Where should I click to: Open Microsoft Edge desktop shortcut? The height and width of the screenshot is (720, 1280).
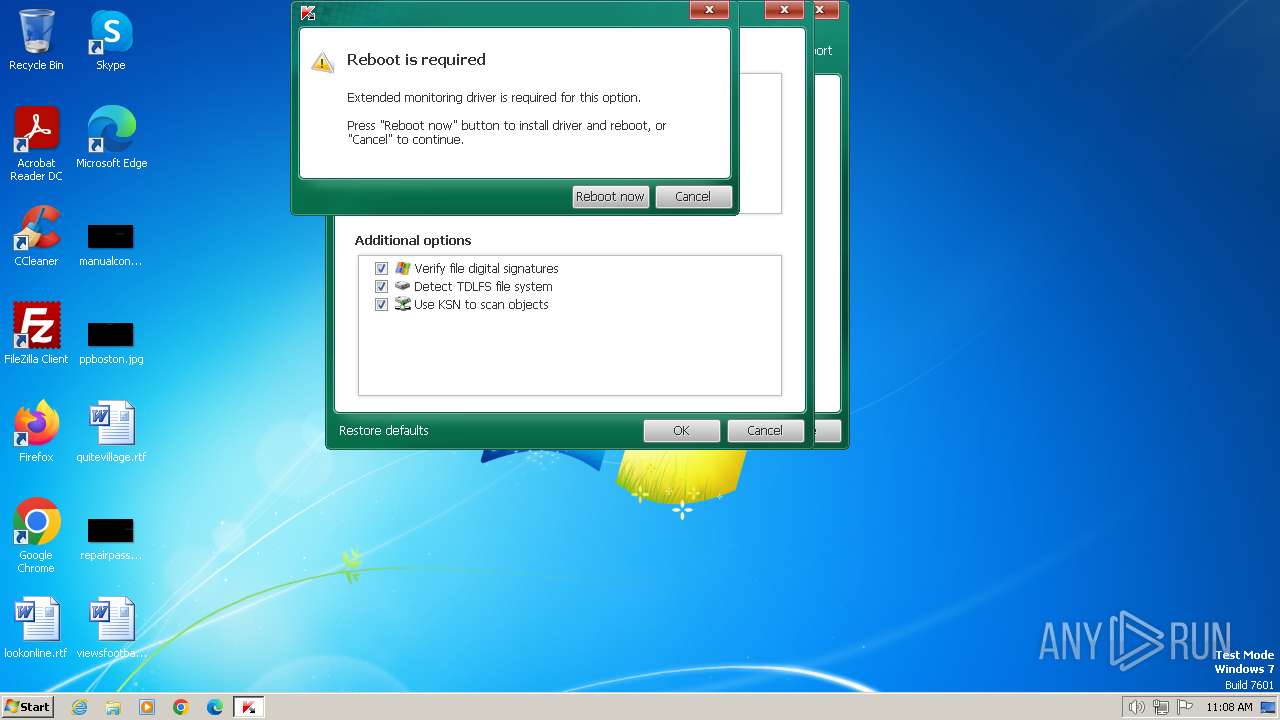[x=111, y=138]
